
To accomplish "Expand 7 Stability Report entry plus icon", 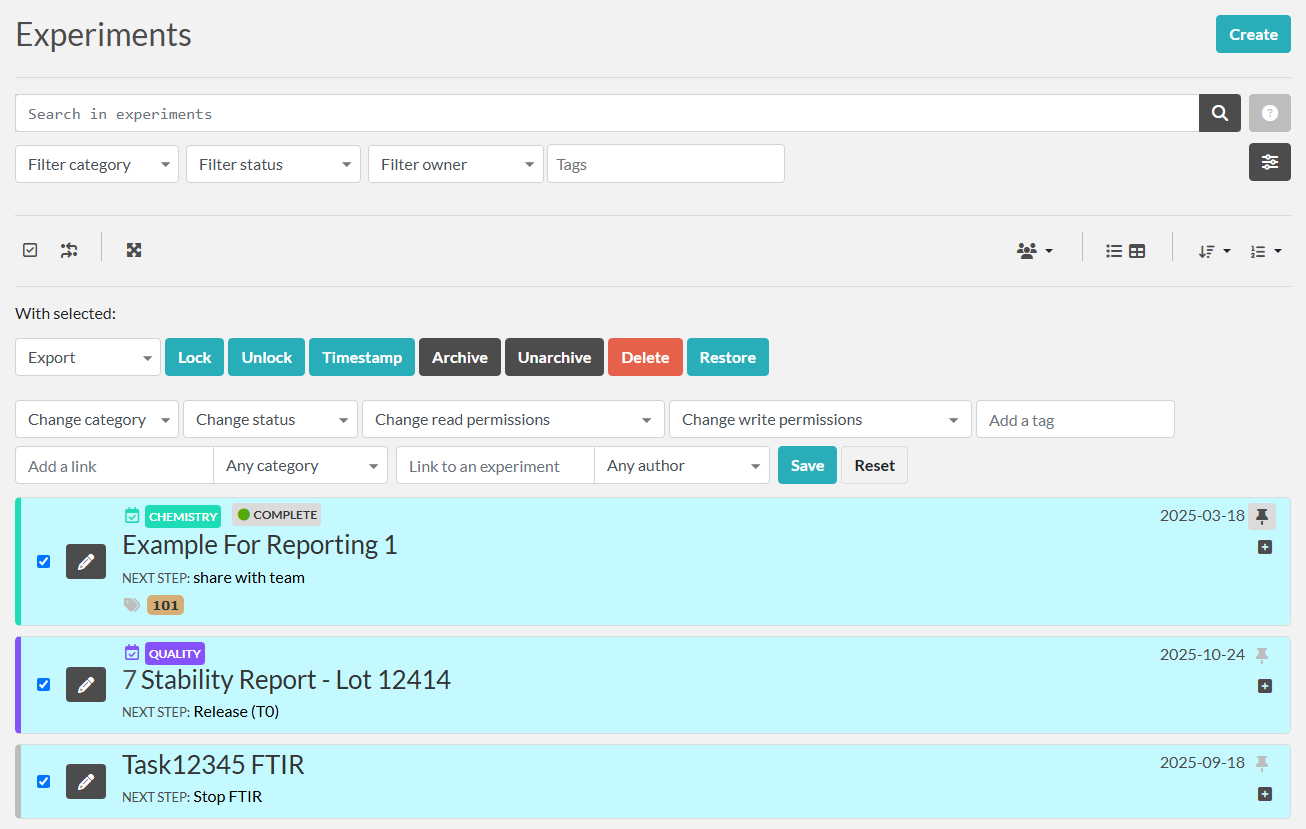I will pyautogui.click(x=1264, y=686).
